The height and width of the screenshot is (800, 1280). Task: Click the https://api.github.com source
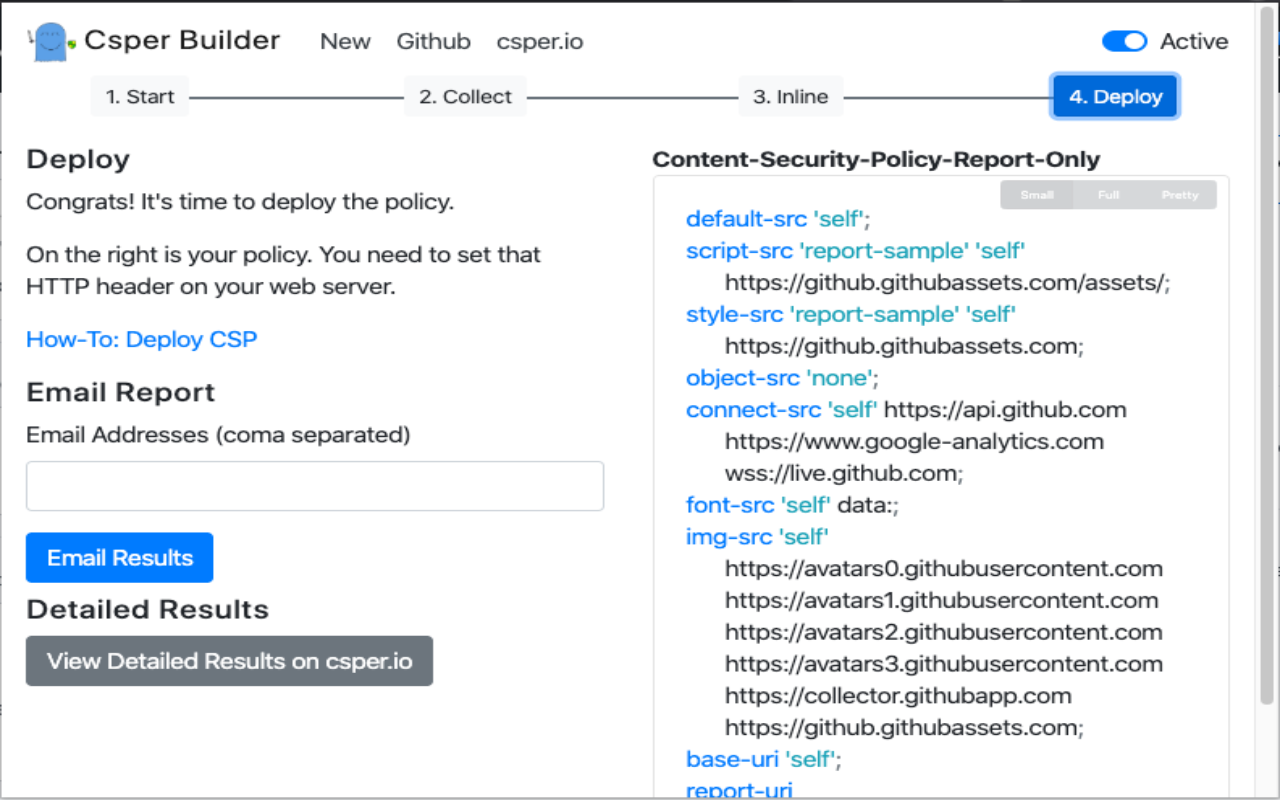click(x=1005, y=410)
